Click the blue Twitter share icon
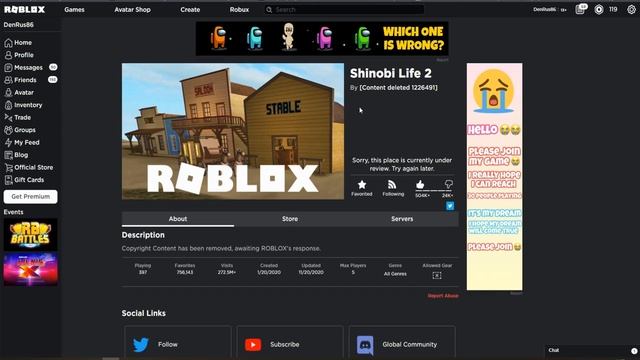Viewport: 640px width, 360px height. point(450,206)
